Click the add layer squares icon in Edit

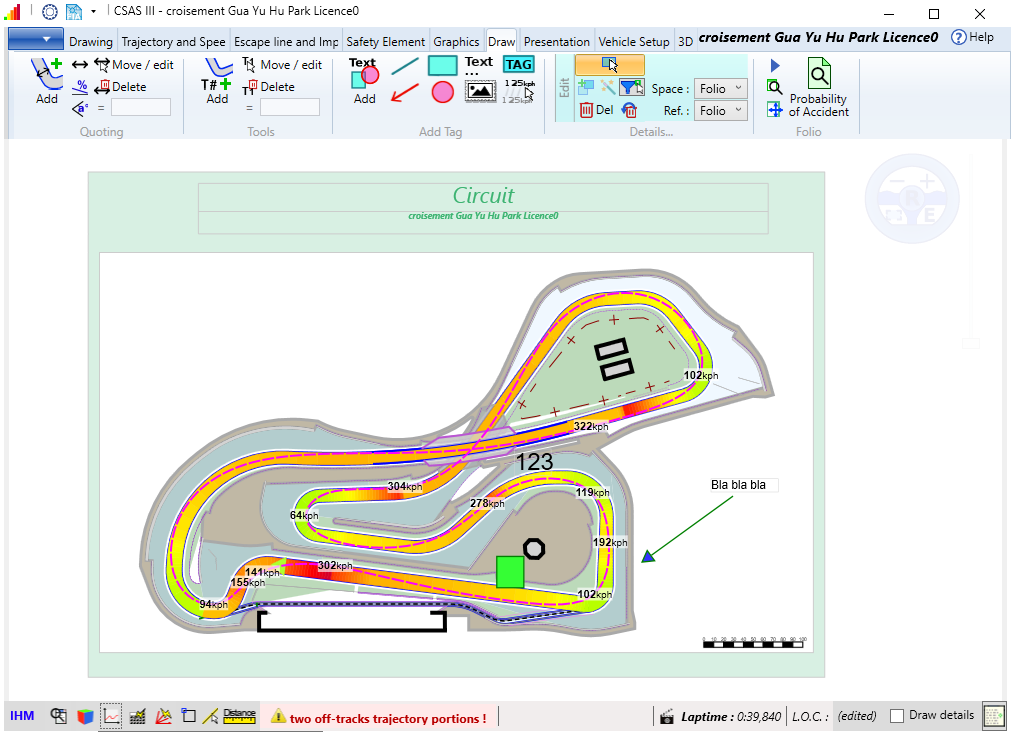585,86
